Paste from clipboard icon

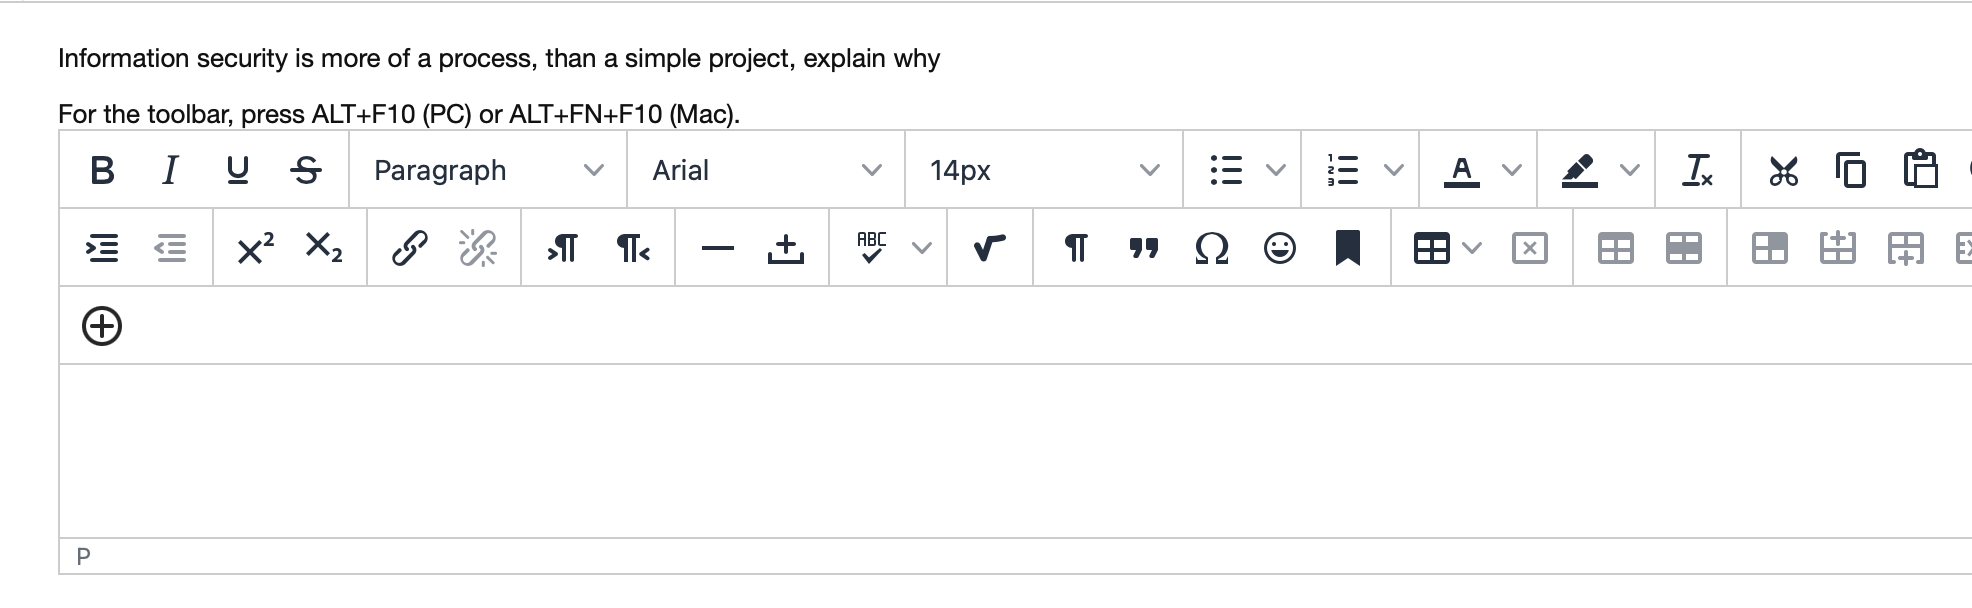point(1919,170)
